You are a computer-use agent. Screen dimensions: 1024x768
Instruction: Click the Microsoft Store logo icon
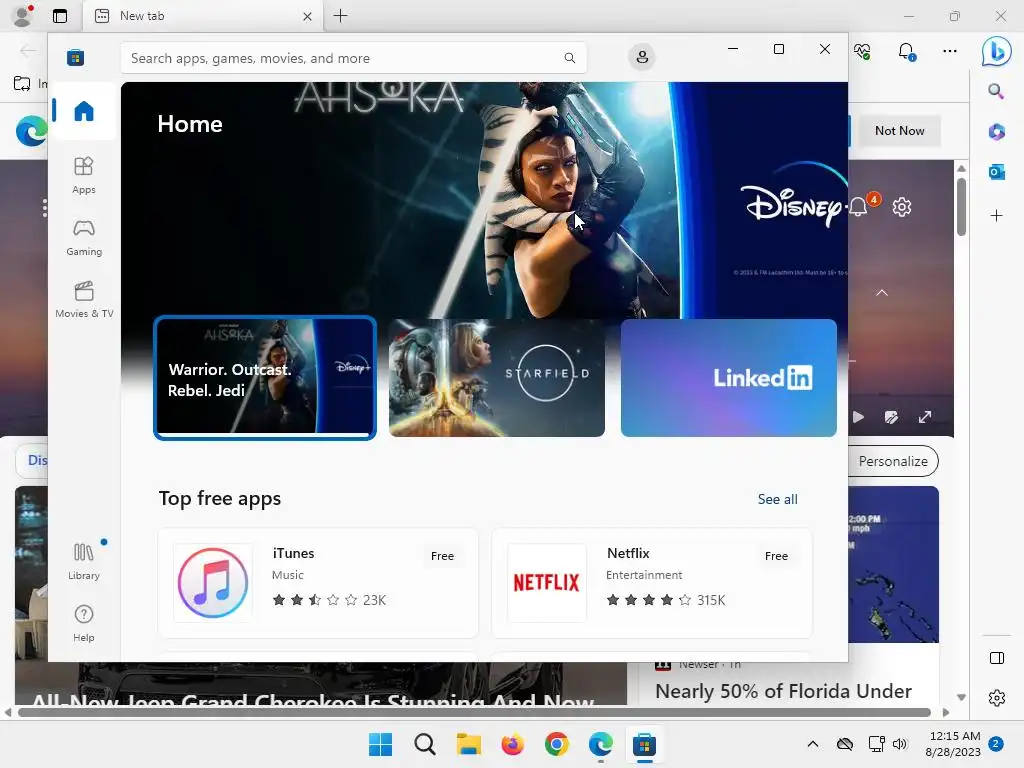click(x=75, y=57)
